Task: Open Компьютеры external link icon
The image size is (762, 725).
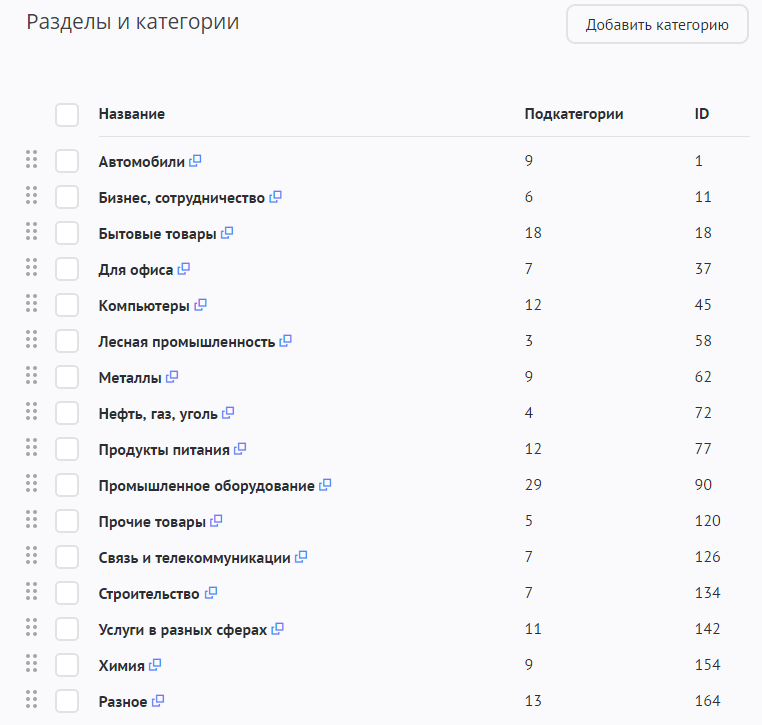Action: click(200, 305)
